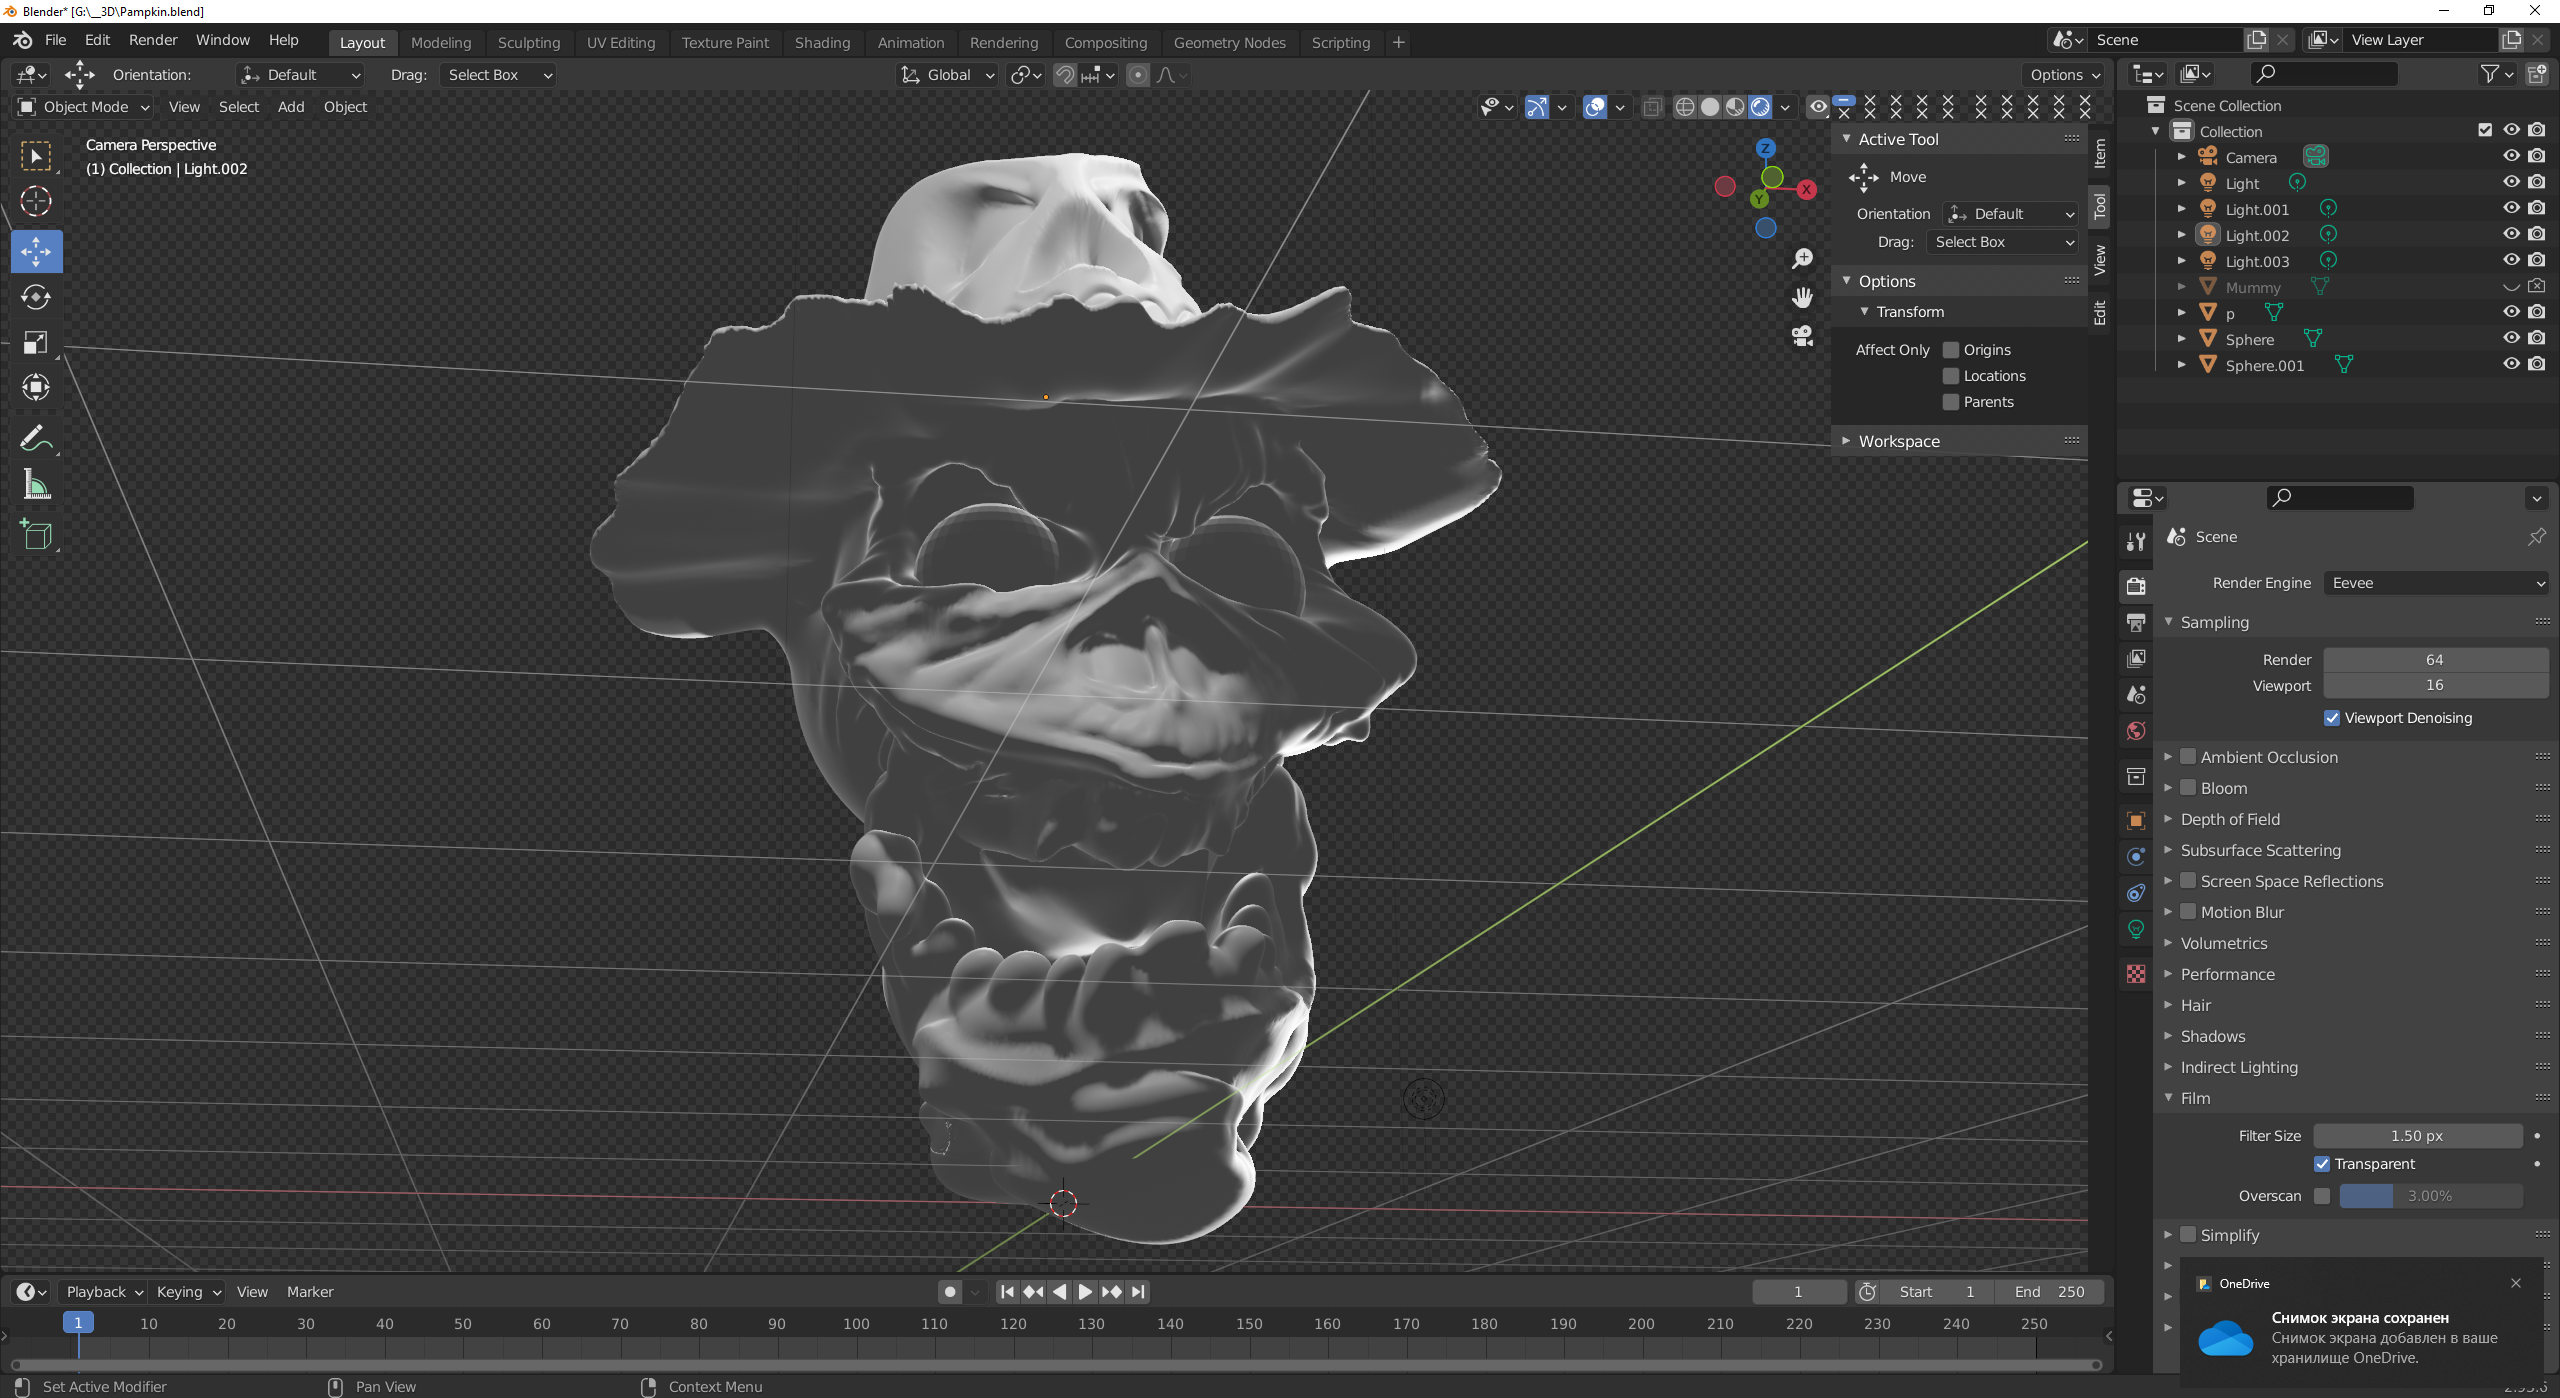Click Render samples field showing 64
2560x1398 pixels.
[x=2436, y=660]
